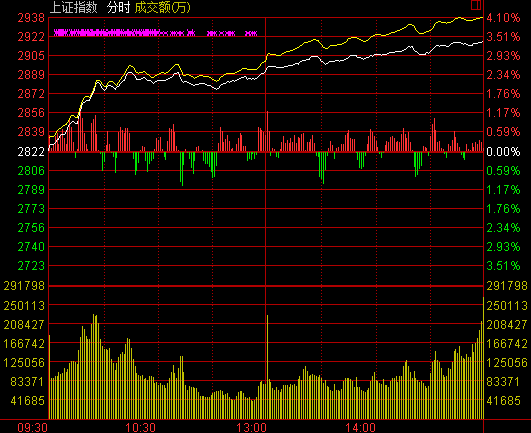The width and height of the screenshot is (531, 433).
Task: Click the 成交额(万) indicator label
Action: point(163,7)
